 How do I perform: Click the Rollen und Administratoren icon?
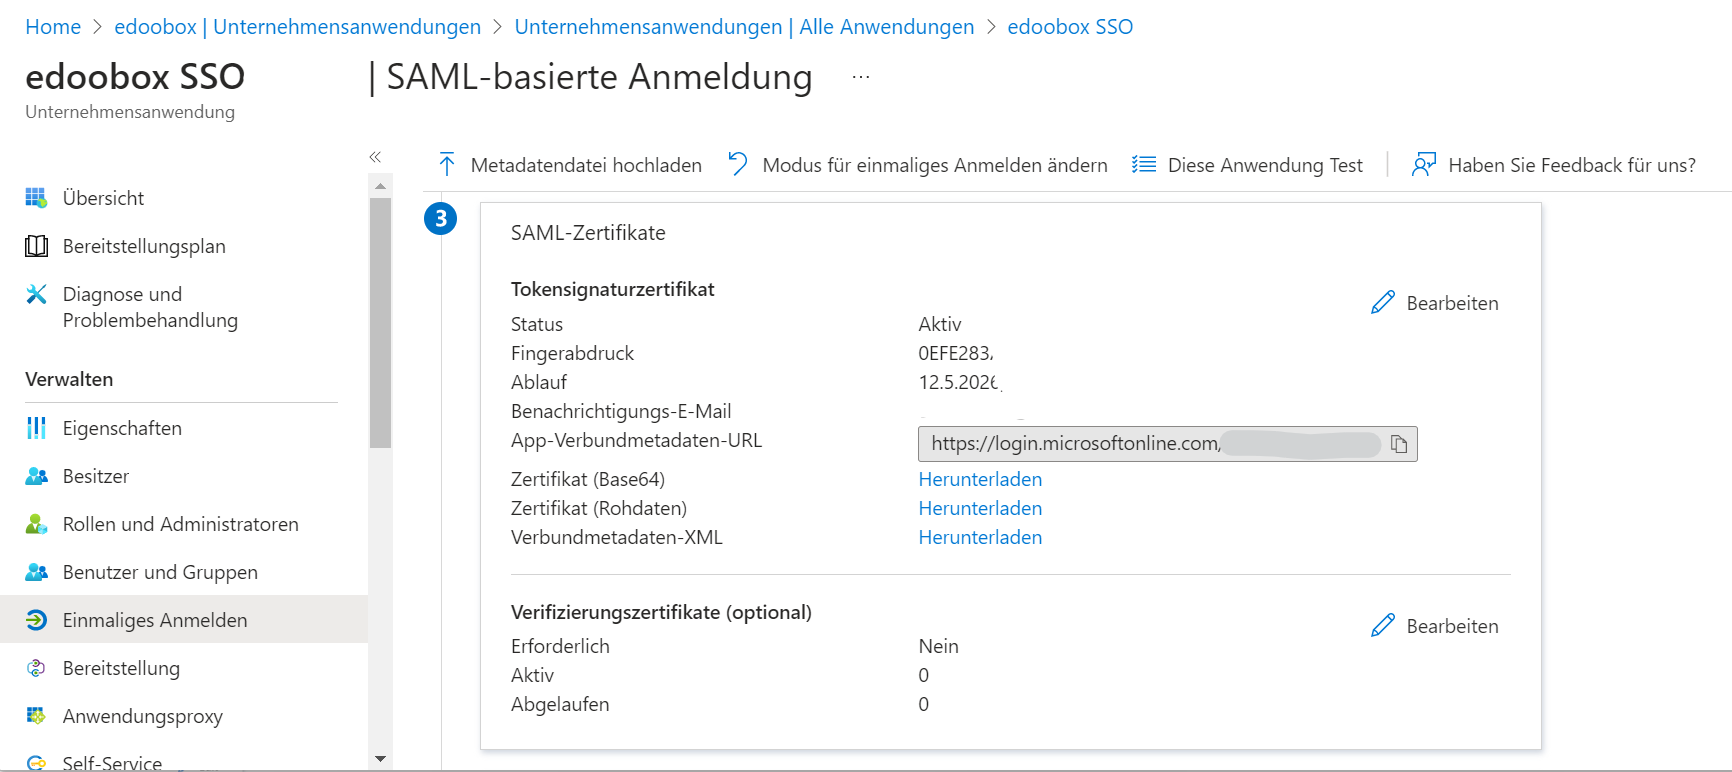coord(36,524)
